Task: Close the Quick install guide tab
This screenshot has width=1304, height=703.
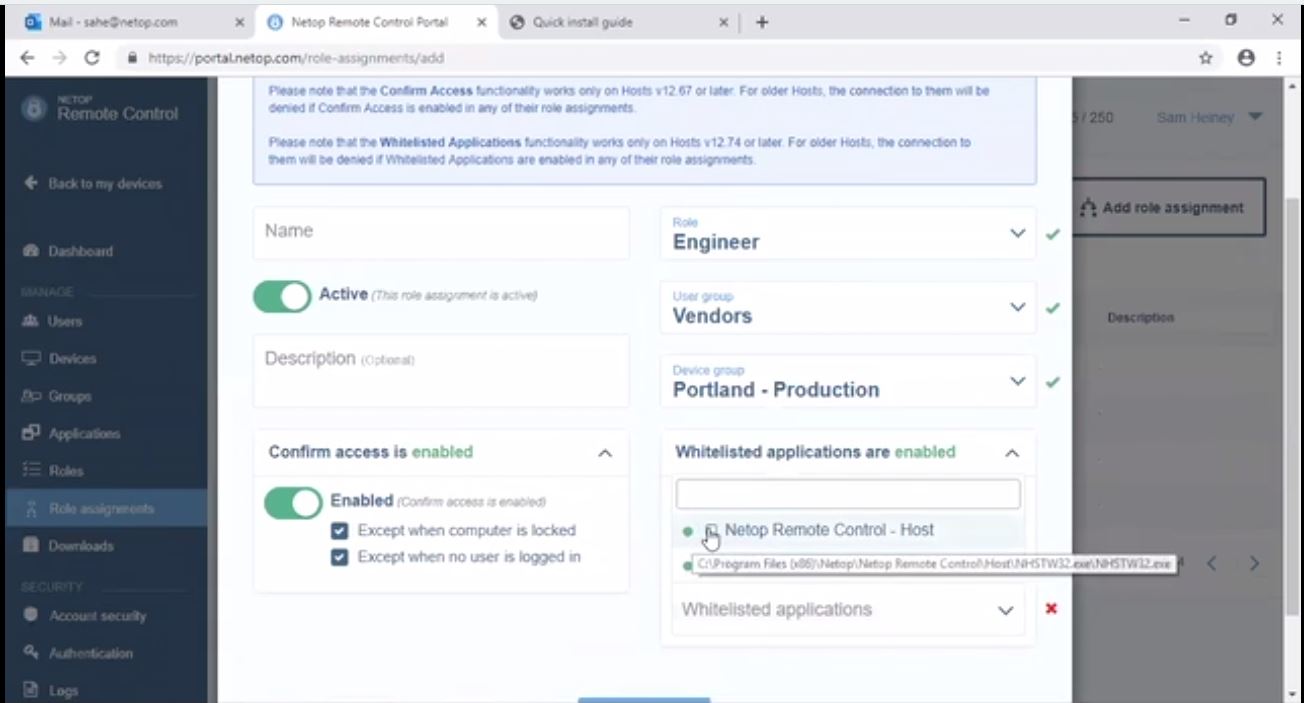Action: coord(723,22)
